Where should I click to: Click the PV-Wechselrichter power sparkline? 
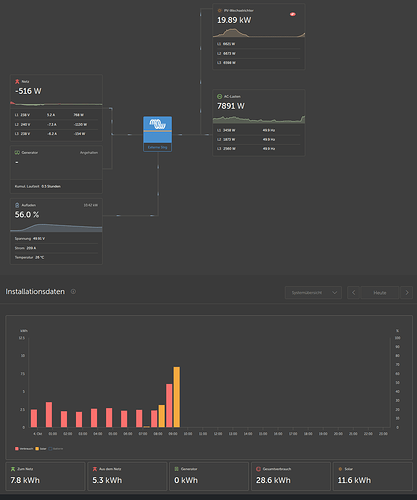click(259, 33)
